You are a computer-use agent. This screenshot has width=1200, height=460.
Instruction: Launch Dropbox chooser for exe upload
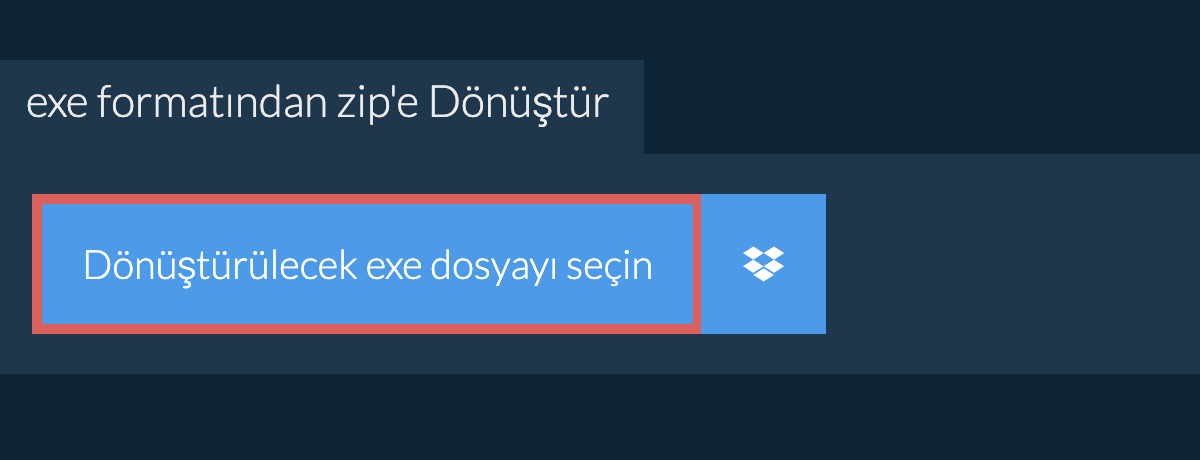click(764, 264)
